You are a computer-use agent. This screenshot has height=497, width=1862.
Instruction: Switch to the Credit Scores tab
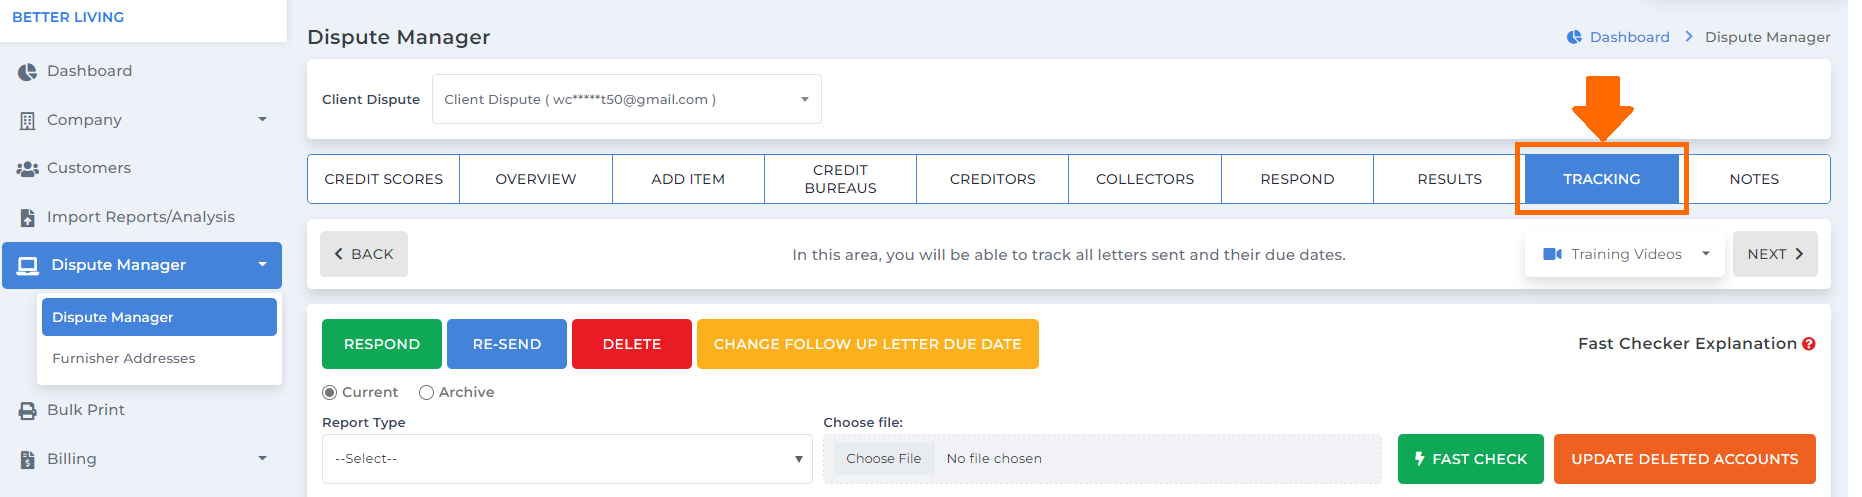point(384,179)
